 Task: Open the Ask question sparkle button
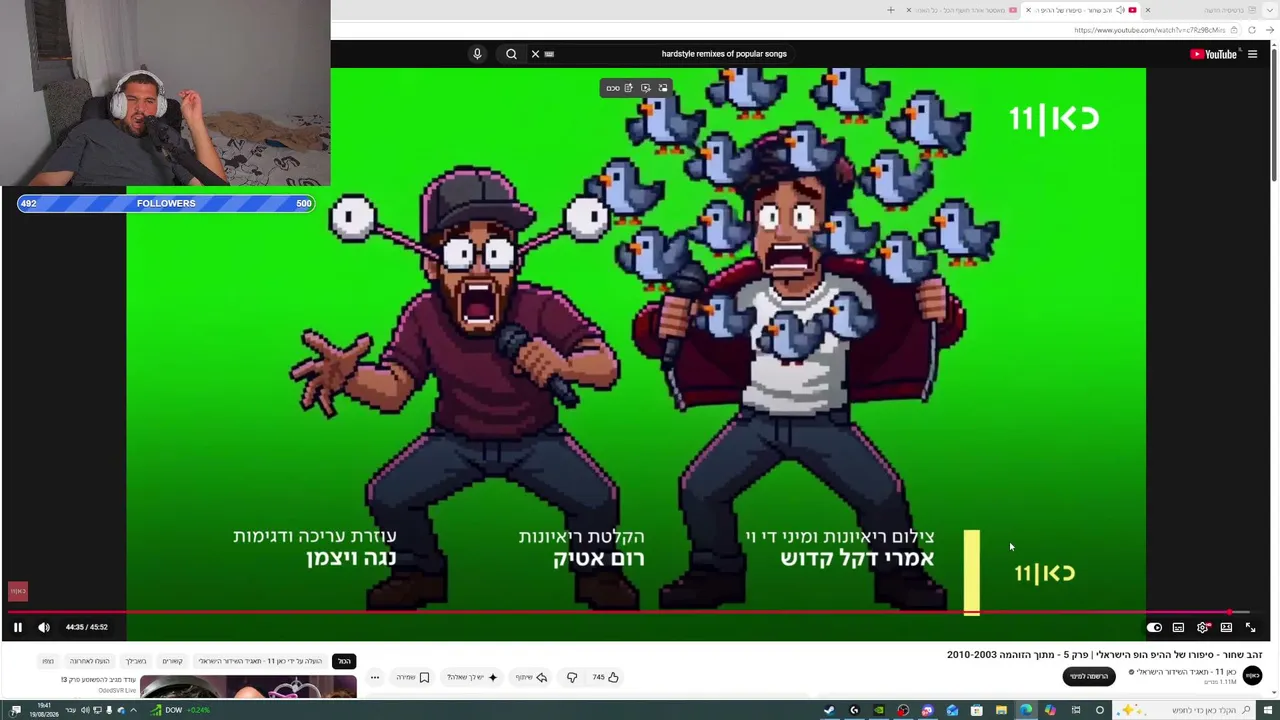[x=473, y=677]
